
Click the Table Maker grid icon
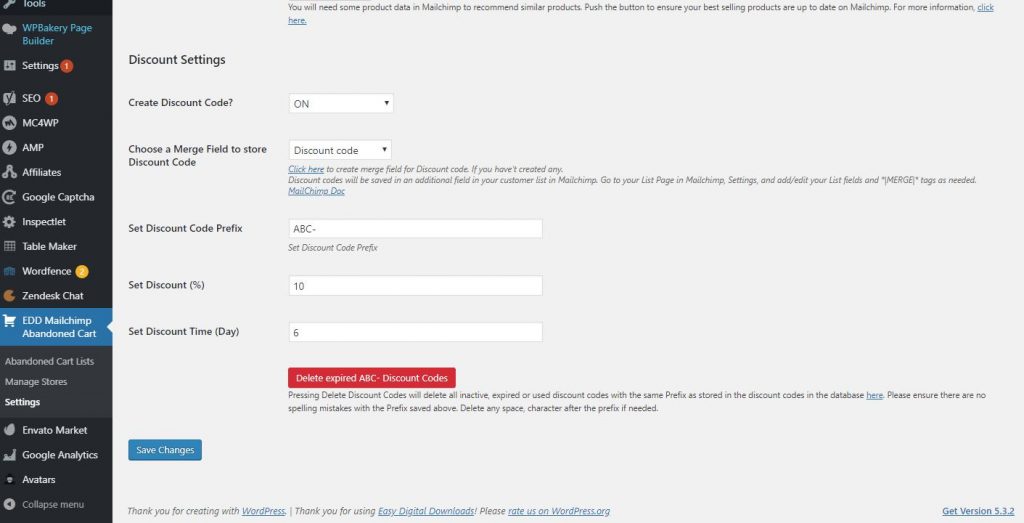9,246
